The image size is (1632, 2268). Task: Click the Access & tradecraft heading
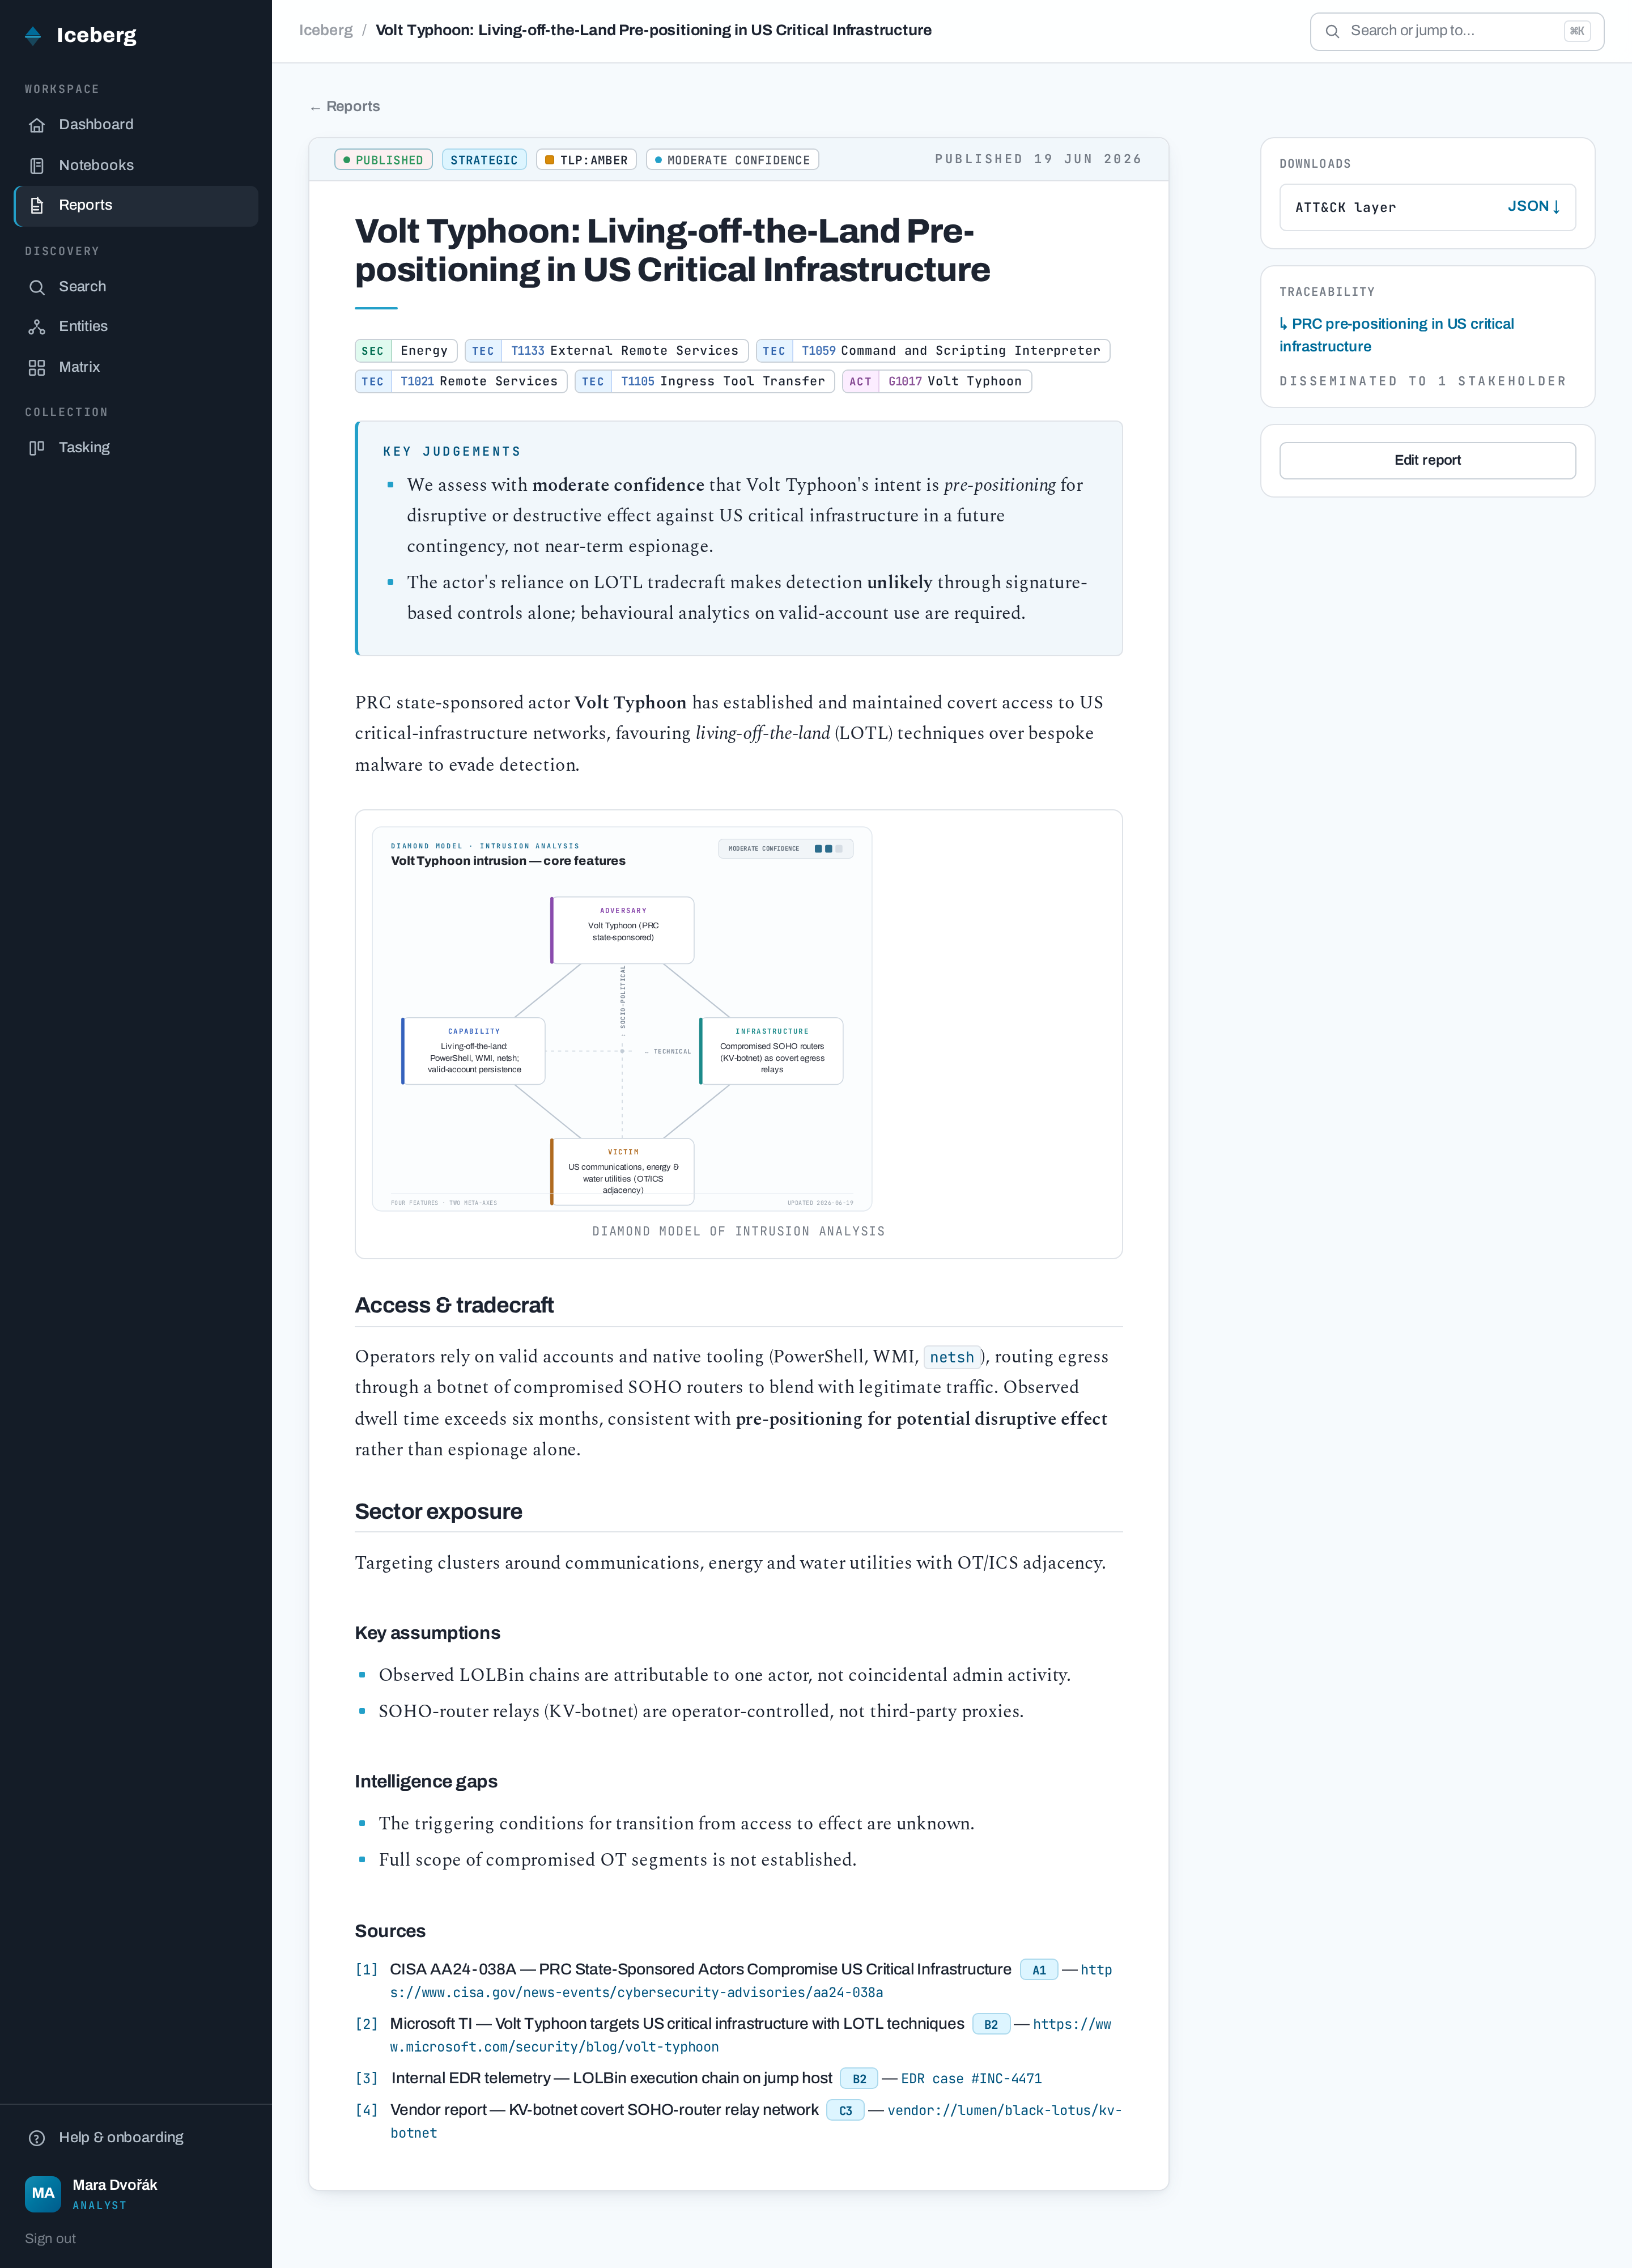[x=454, y=1306]
